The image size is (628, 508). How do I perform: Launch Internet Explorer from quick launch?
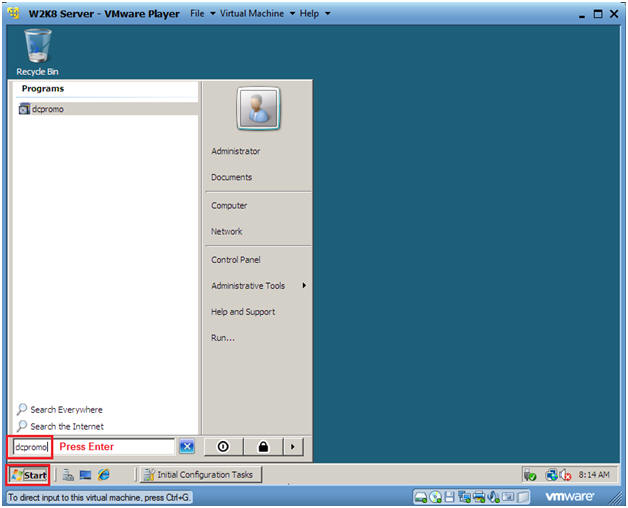104,475
